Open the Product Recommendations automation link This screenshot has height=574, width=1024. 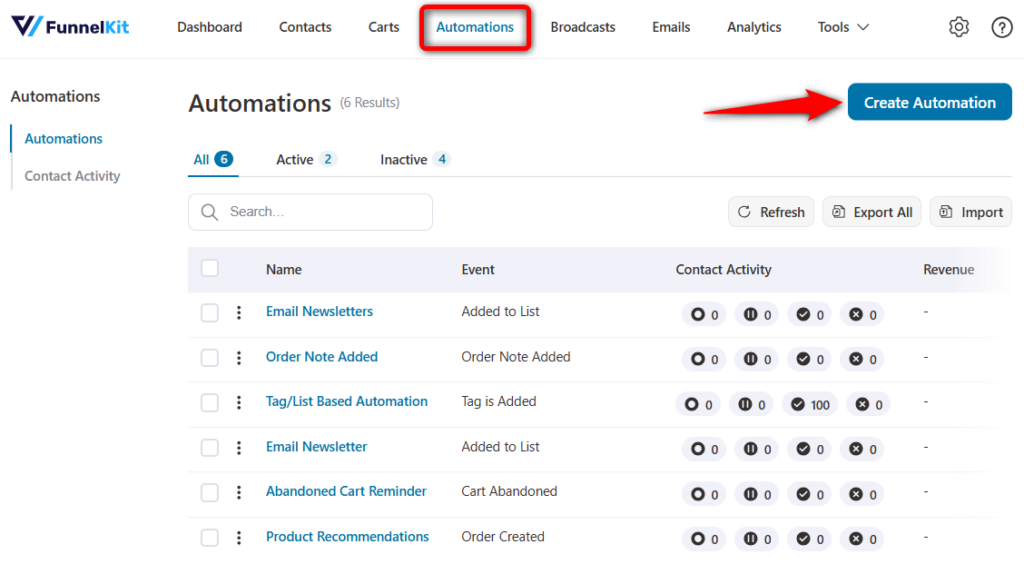(347, 536)
